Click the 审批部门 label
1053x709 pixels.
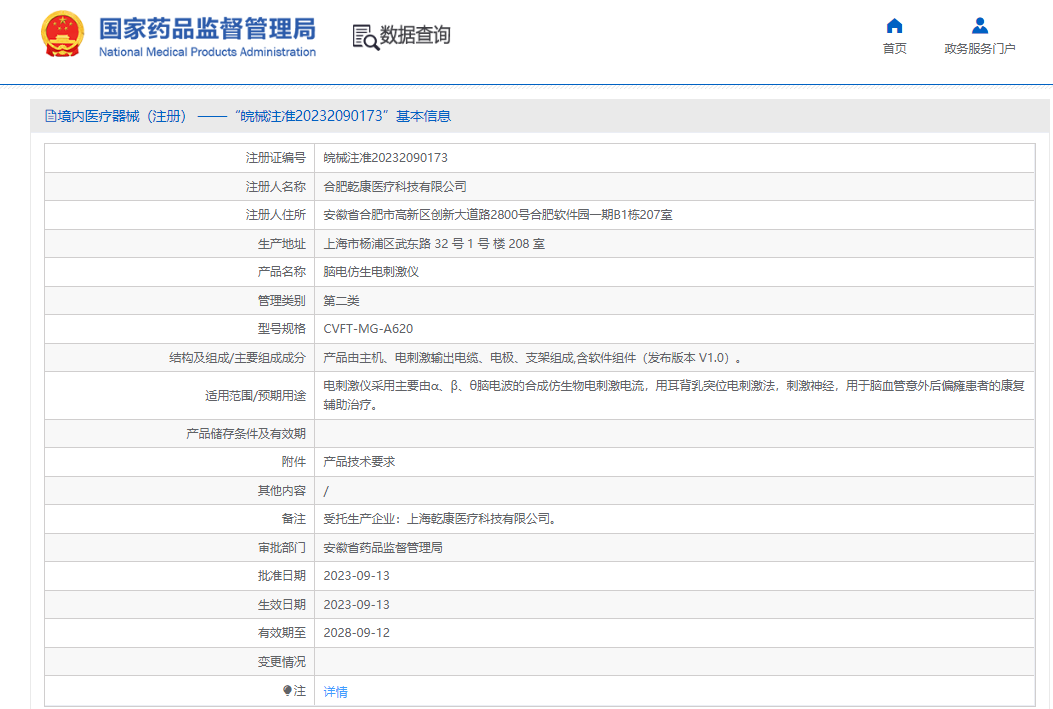pyautogui.click(x=281, y=548)
